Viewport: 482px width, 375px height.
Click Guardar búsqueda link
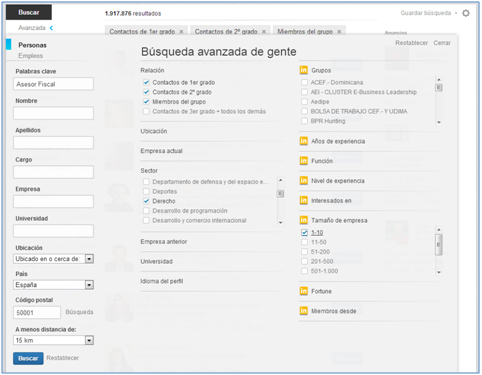tap(426, 13)
